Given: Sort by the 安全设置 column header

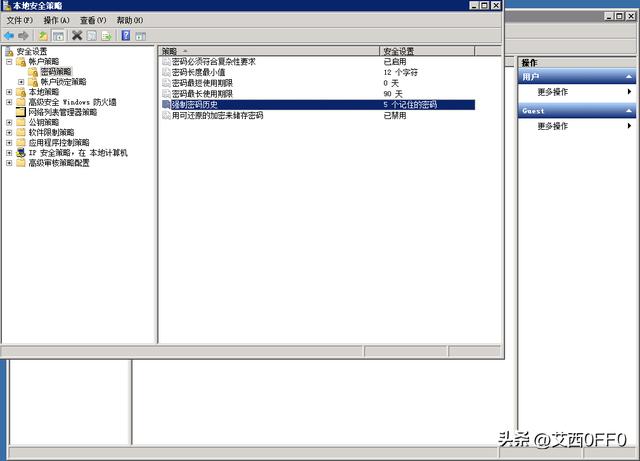Looking at the screenshot, I should click(427, 51).
